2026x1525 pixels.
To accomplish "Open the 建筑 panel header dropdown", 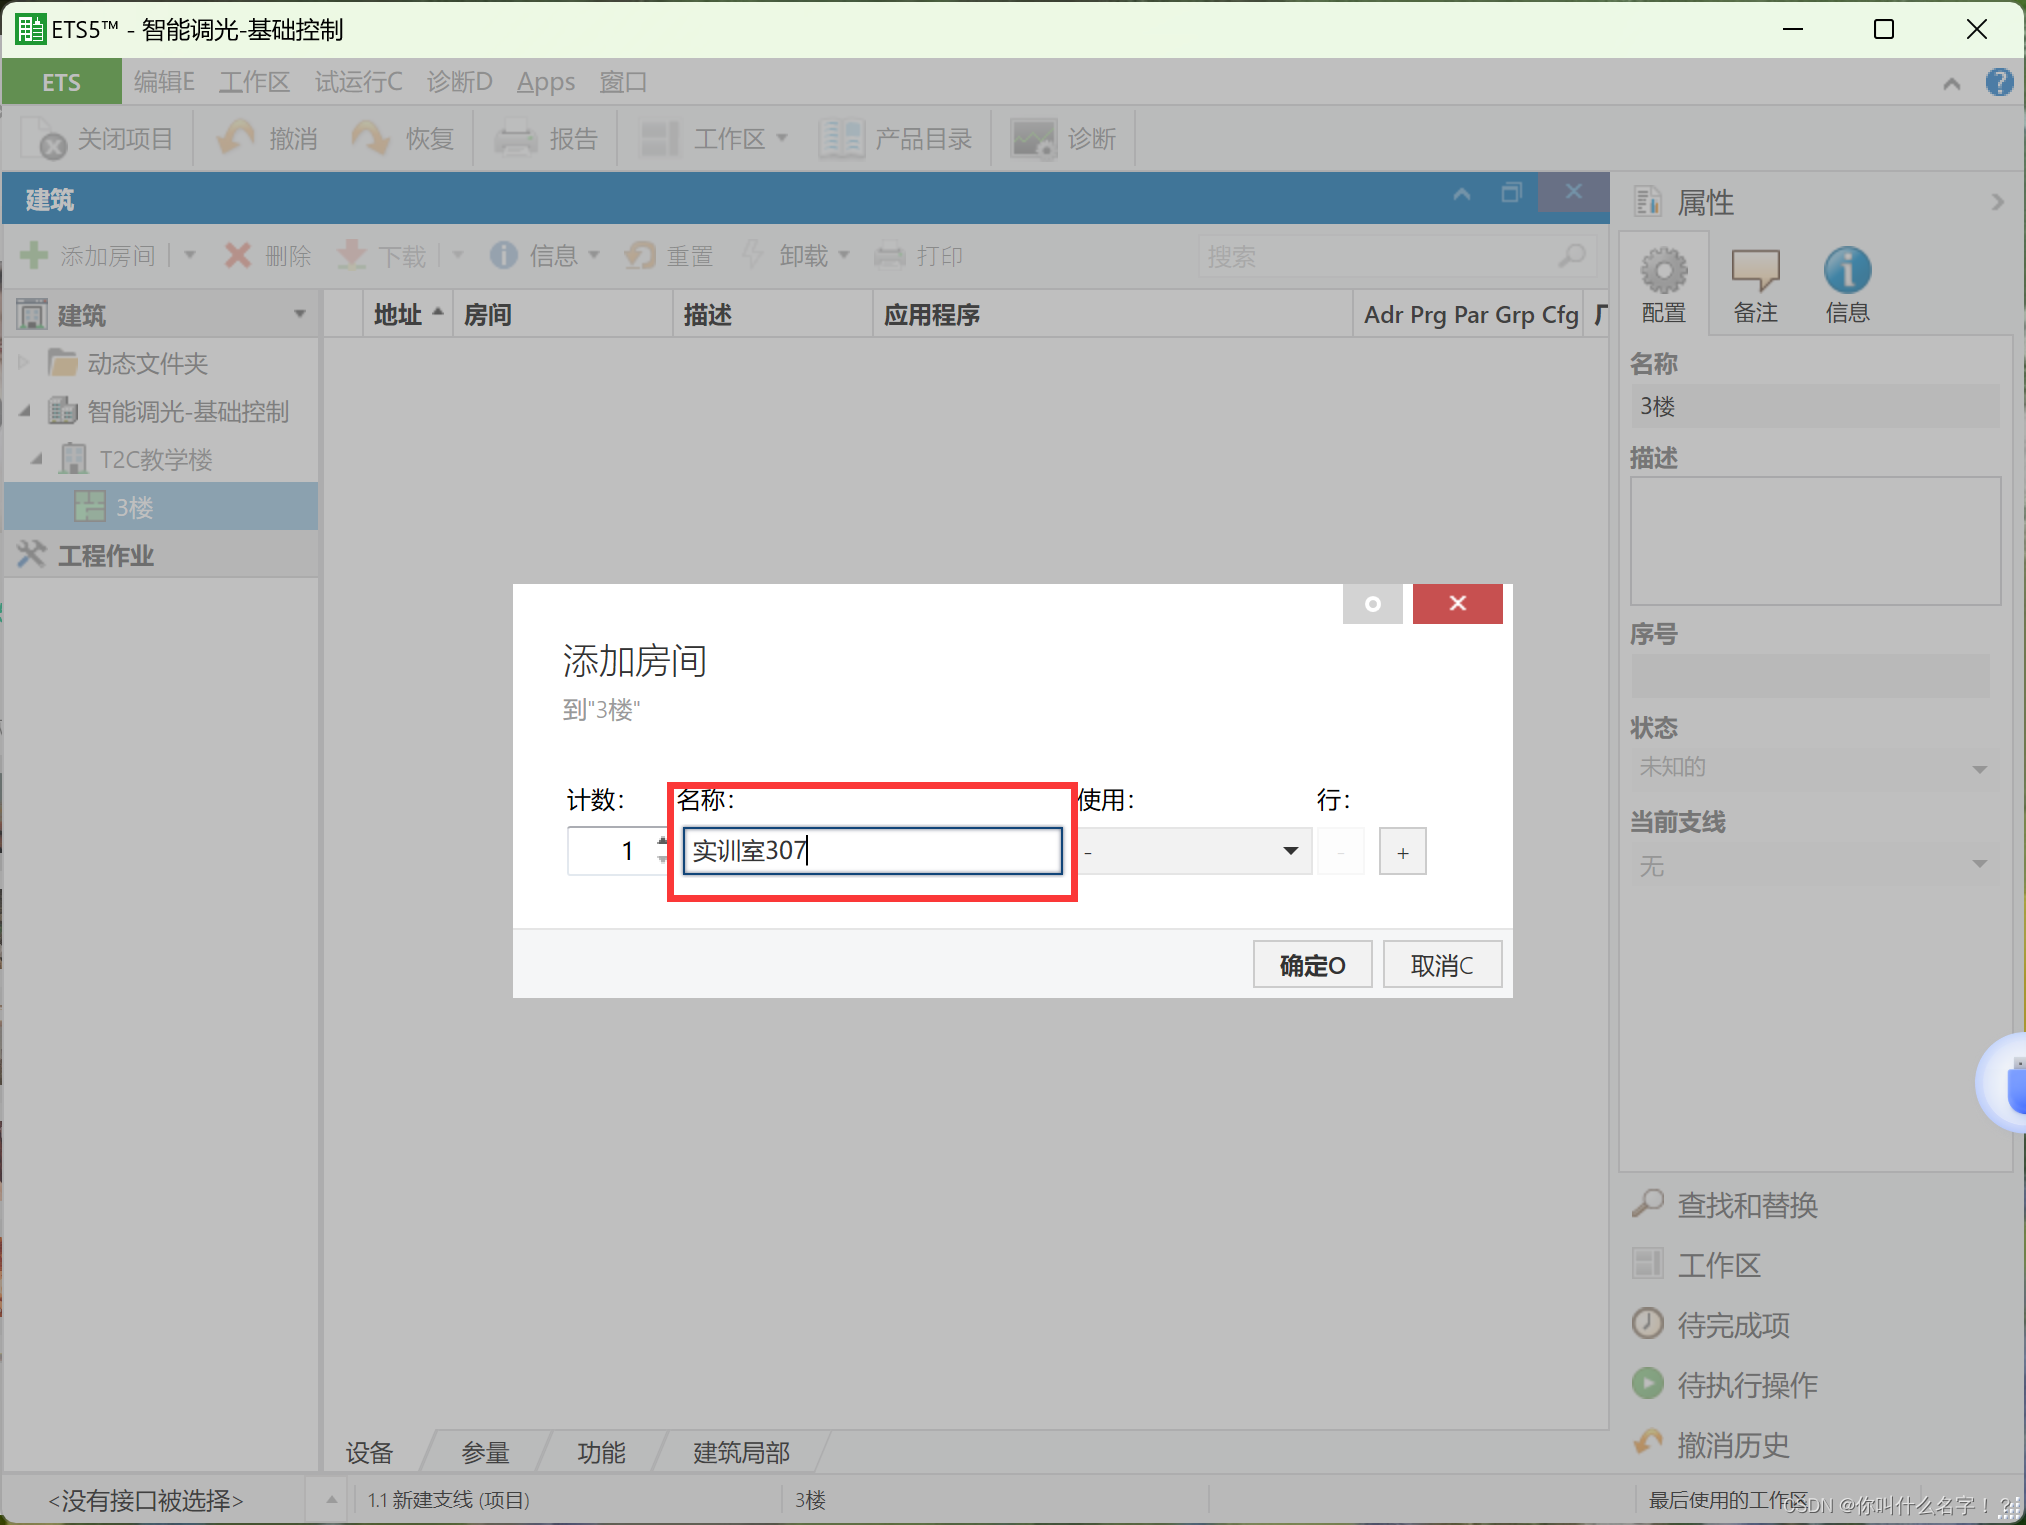I will point(299,315).
